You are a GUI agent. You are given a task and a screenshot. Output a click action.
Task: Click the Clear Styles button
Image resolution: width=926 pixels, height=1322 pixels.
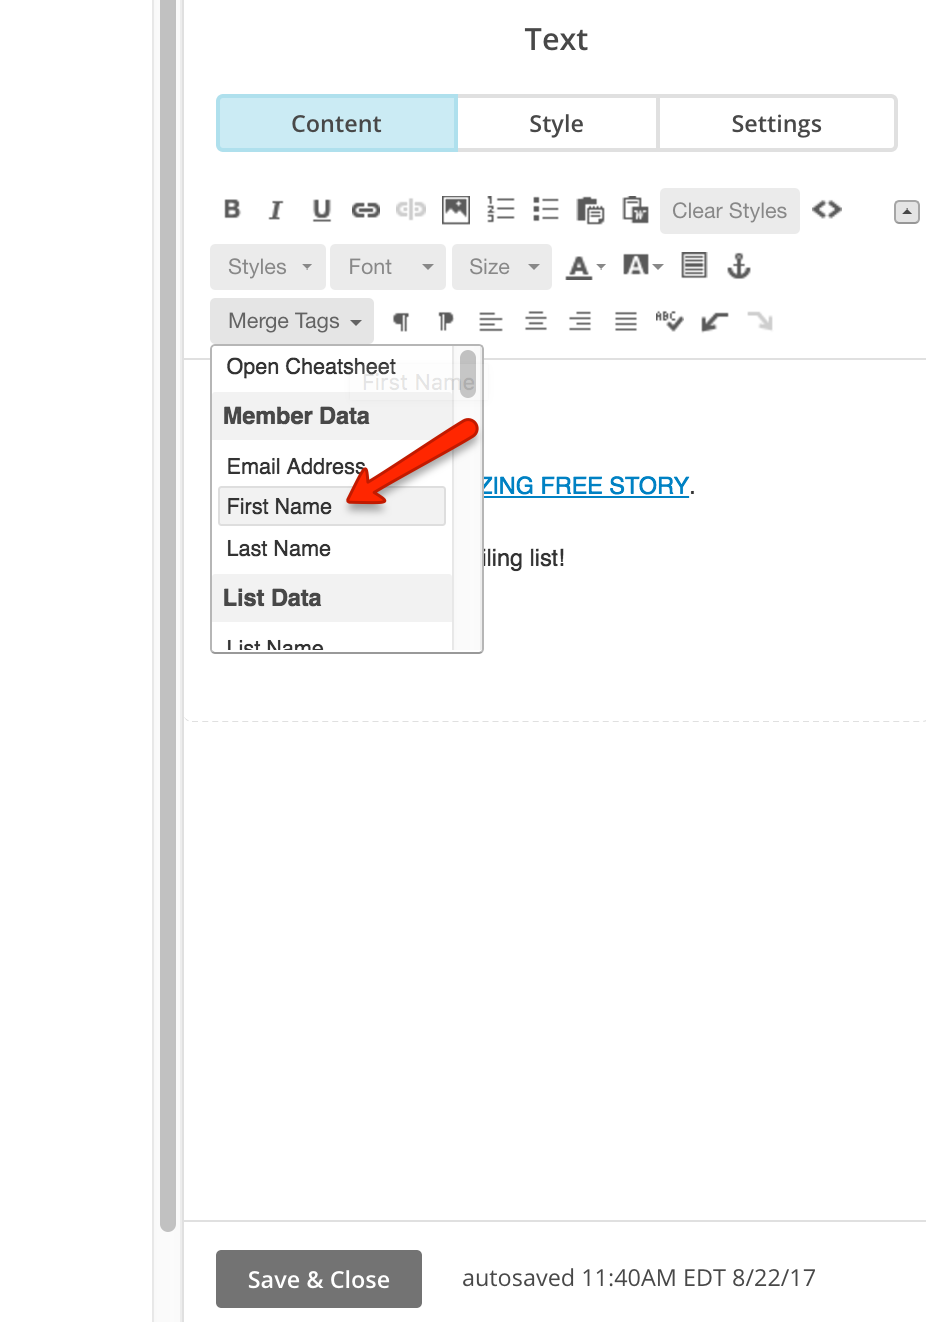click(730, 211)
